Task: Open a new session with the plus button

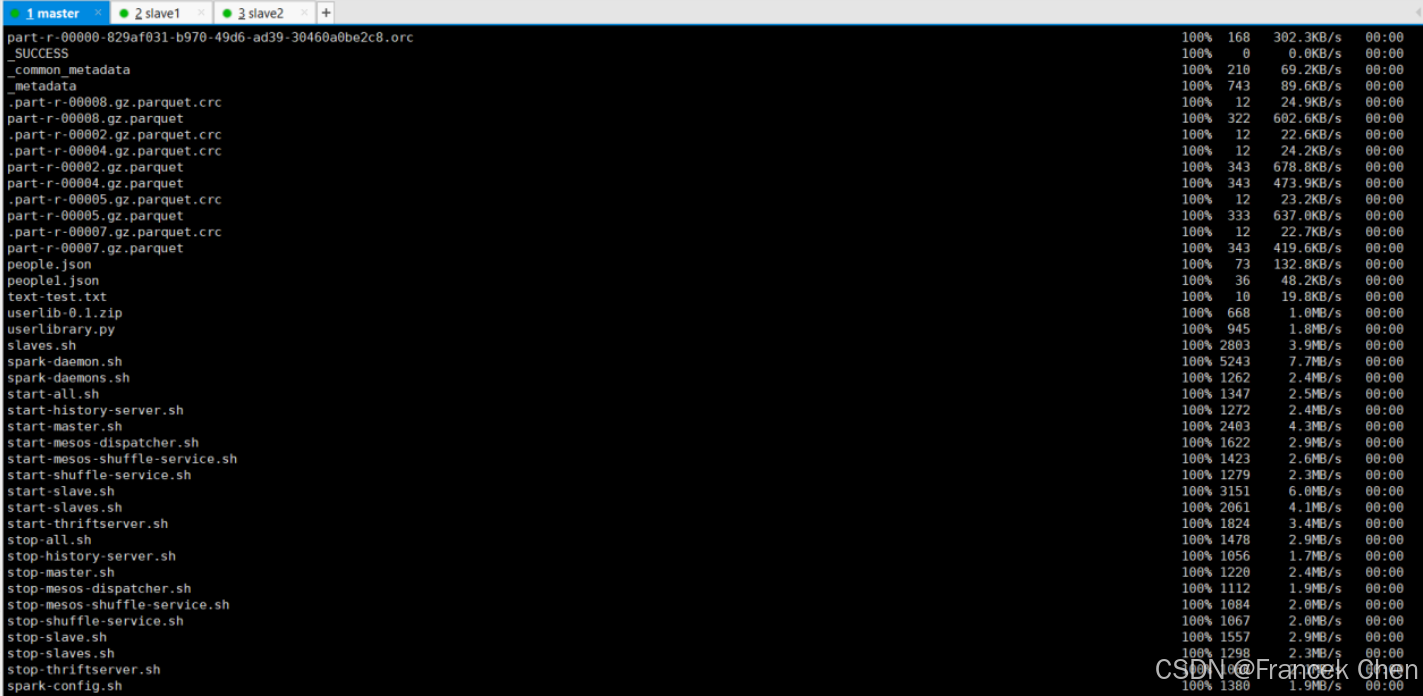Action: click(325, 13)
